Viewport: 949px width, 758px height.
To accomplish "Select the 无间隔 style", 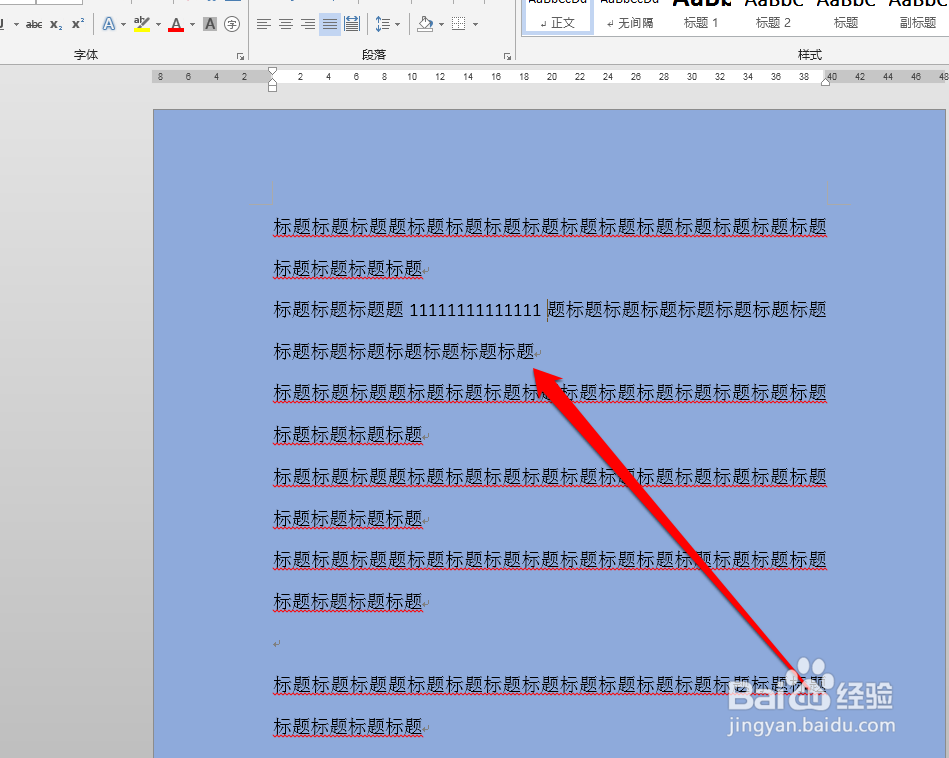I will click(629, 16).
